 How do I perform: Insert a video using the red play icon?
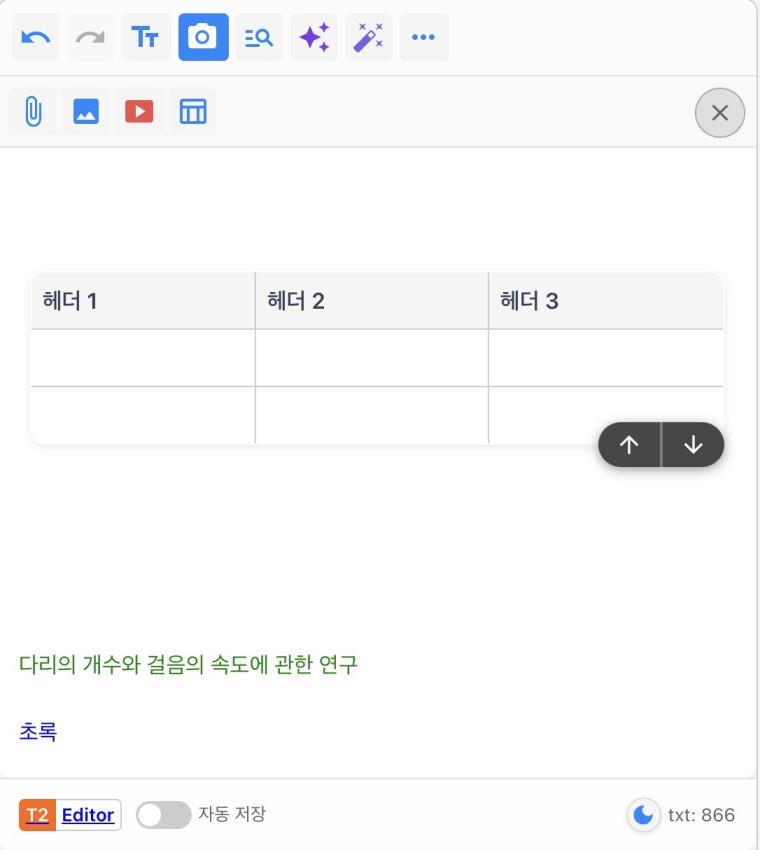click(139, 111)
